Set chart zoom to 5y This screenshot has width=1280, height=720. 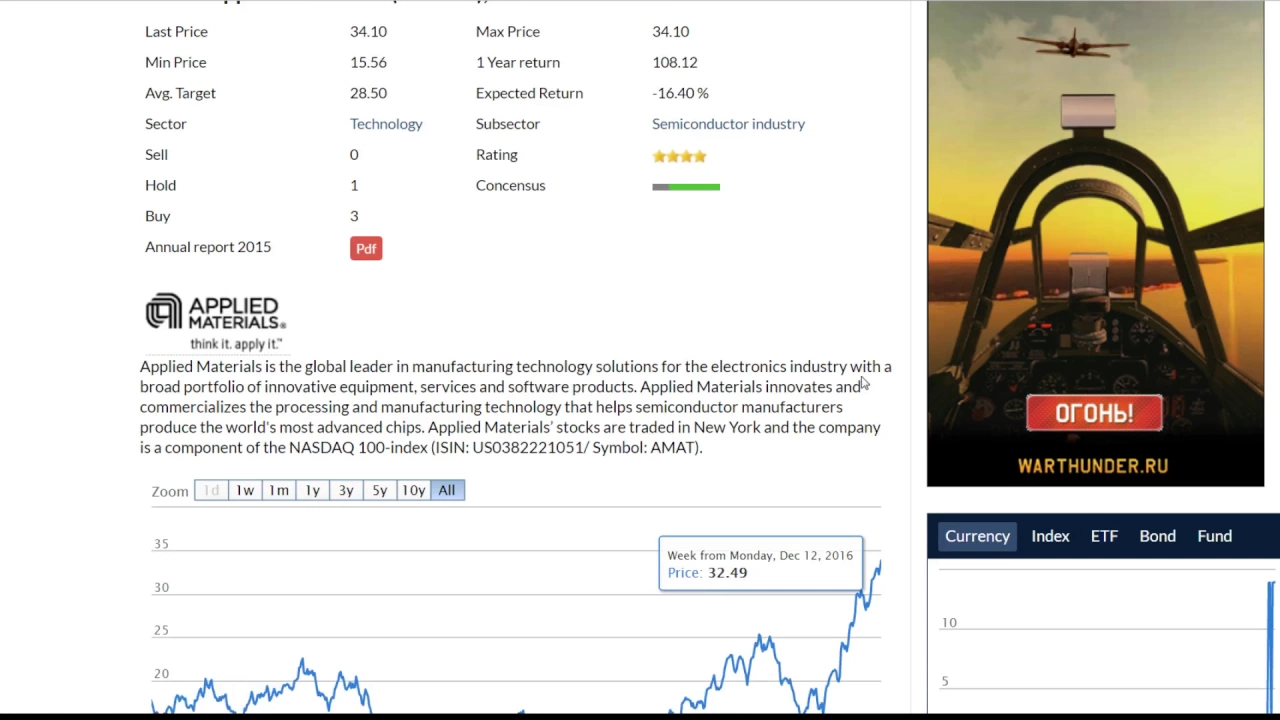tap(380, 490)
